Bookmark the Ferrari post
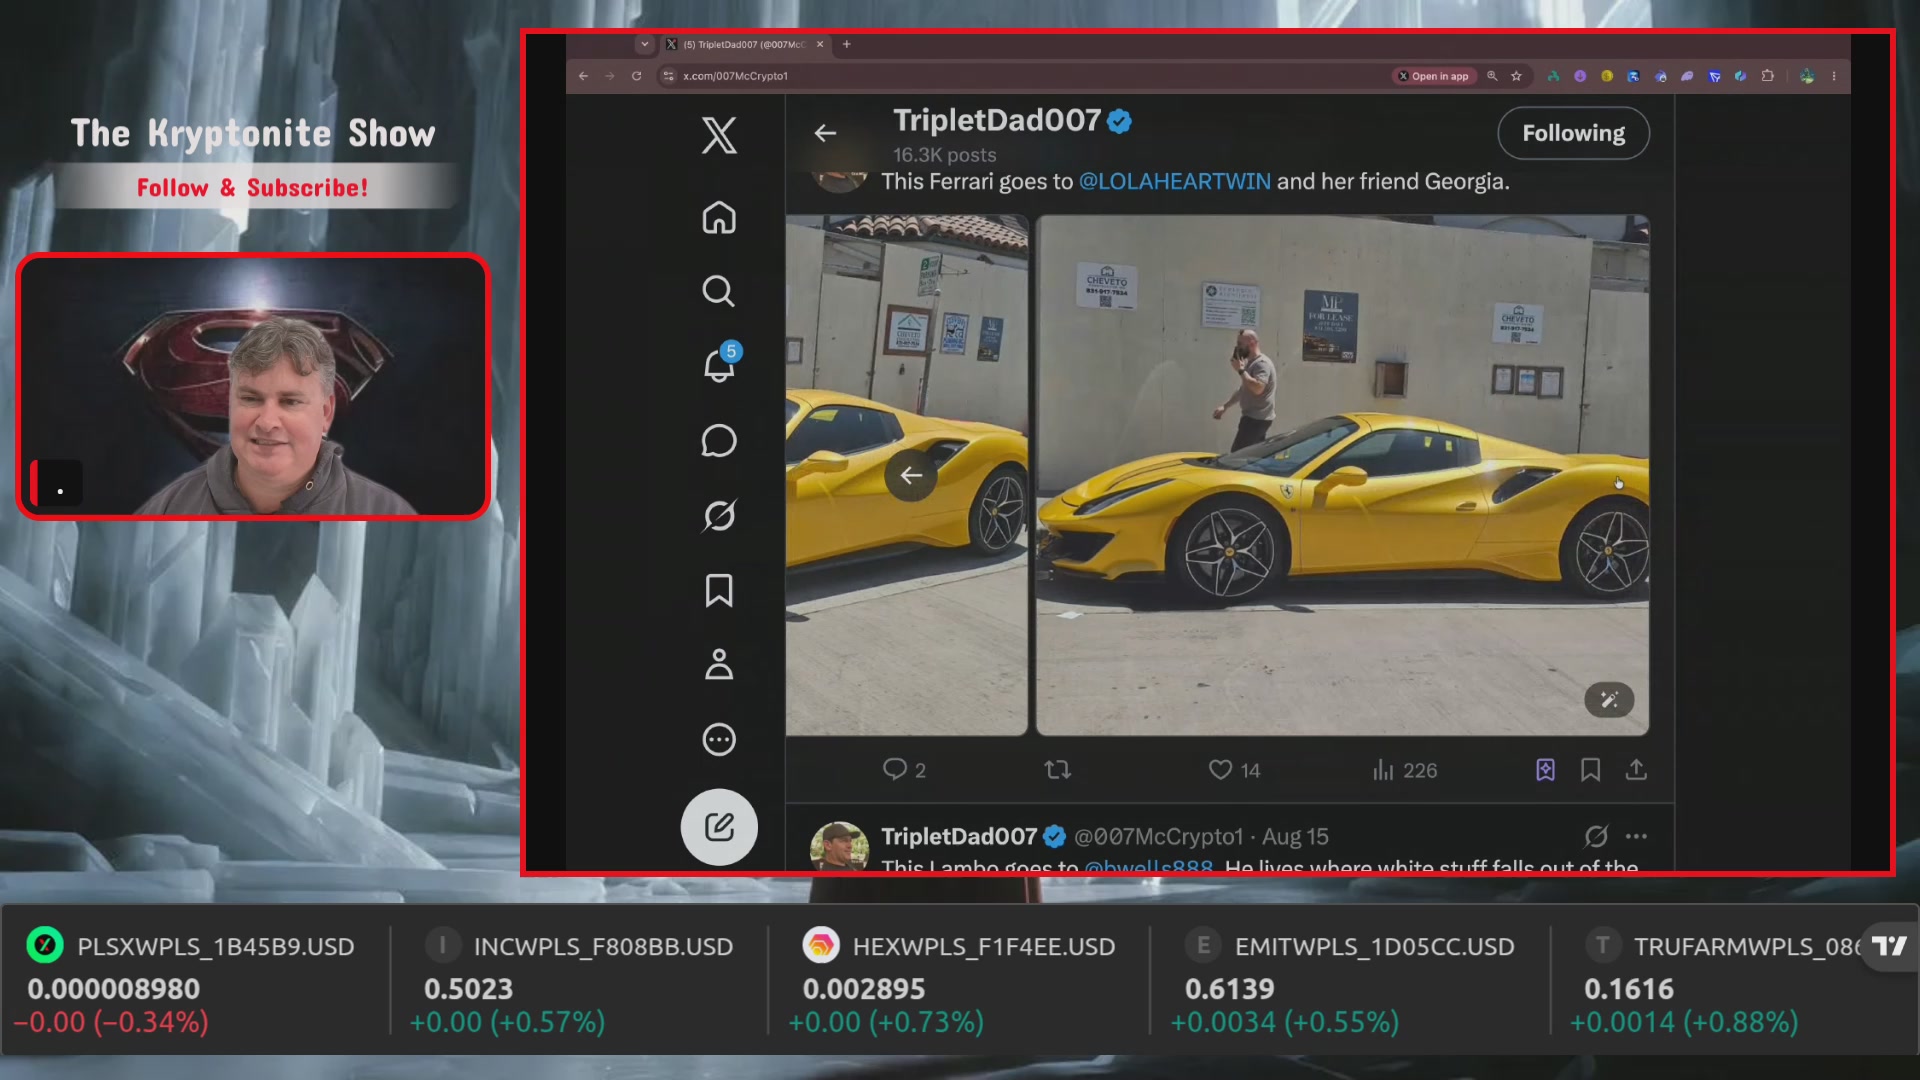The image size is (1920, 1080). pos(1590,770)
